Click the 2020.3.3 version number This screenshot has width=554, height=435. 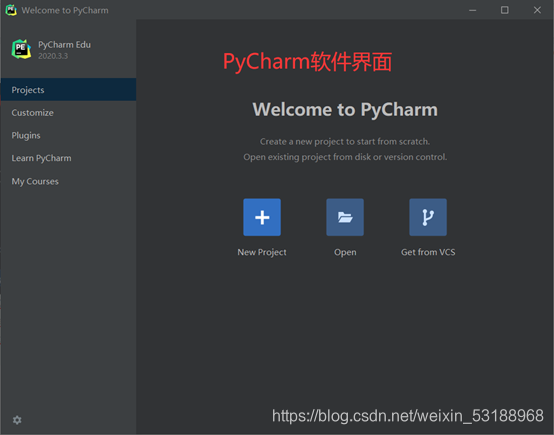[53, 56]
